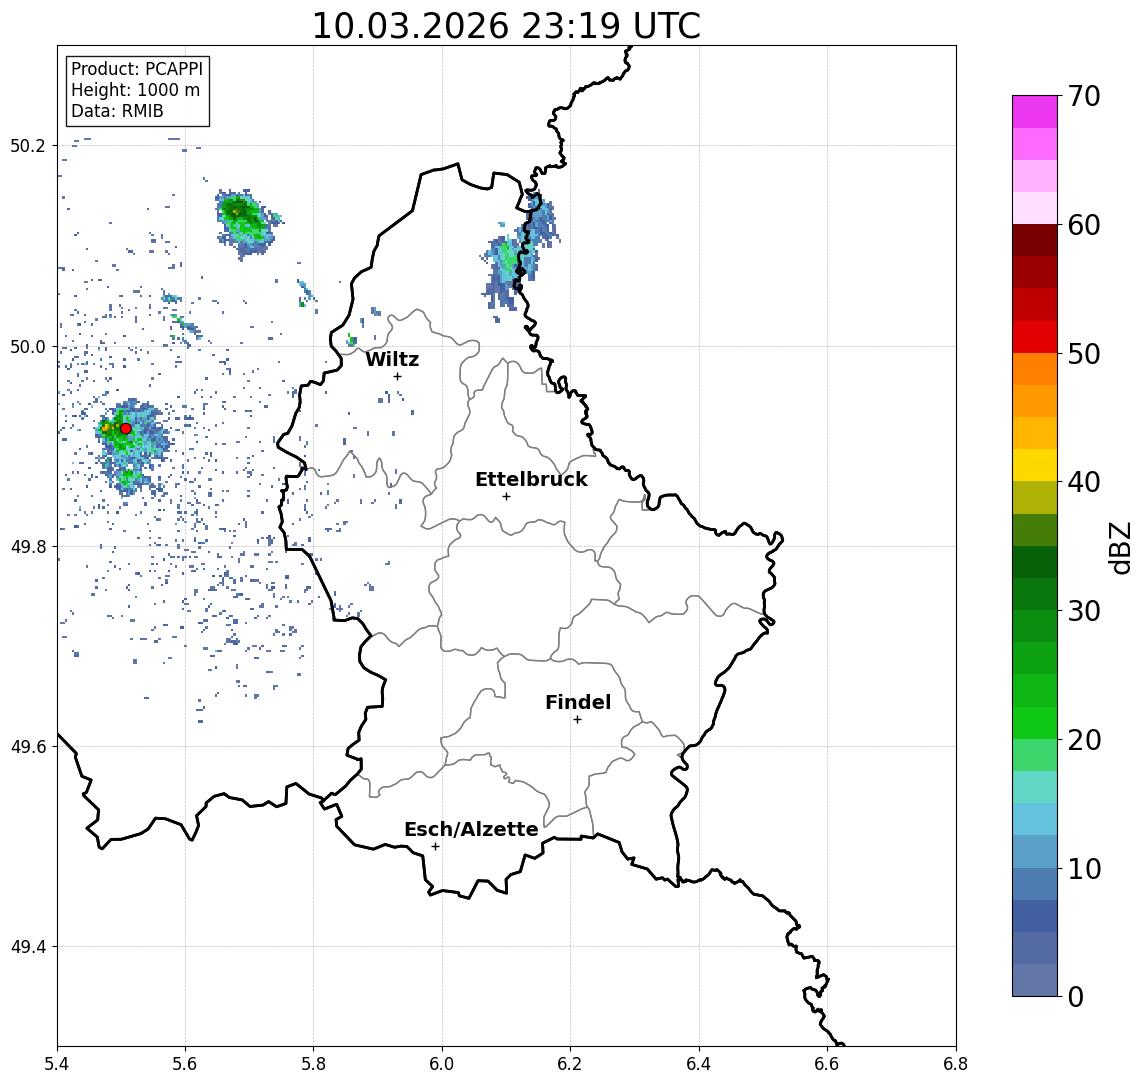Click the latitude tick label 49.6
This screenshot has height=1084, width=1145.
[x=27, y=747]
